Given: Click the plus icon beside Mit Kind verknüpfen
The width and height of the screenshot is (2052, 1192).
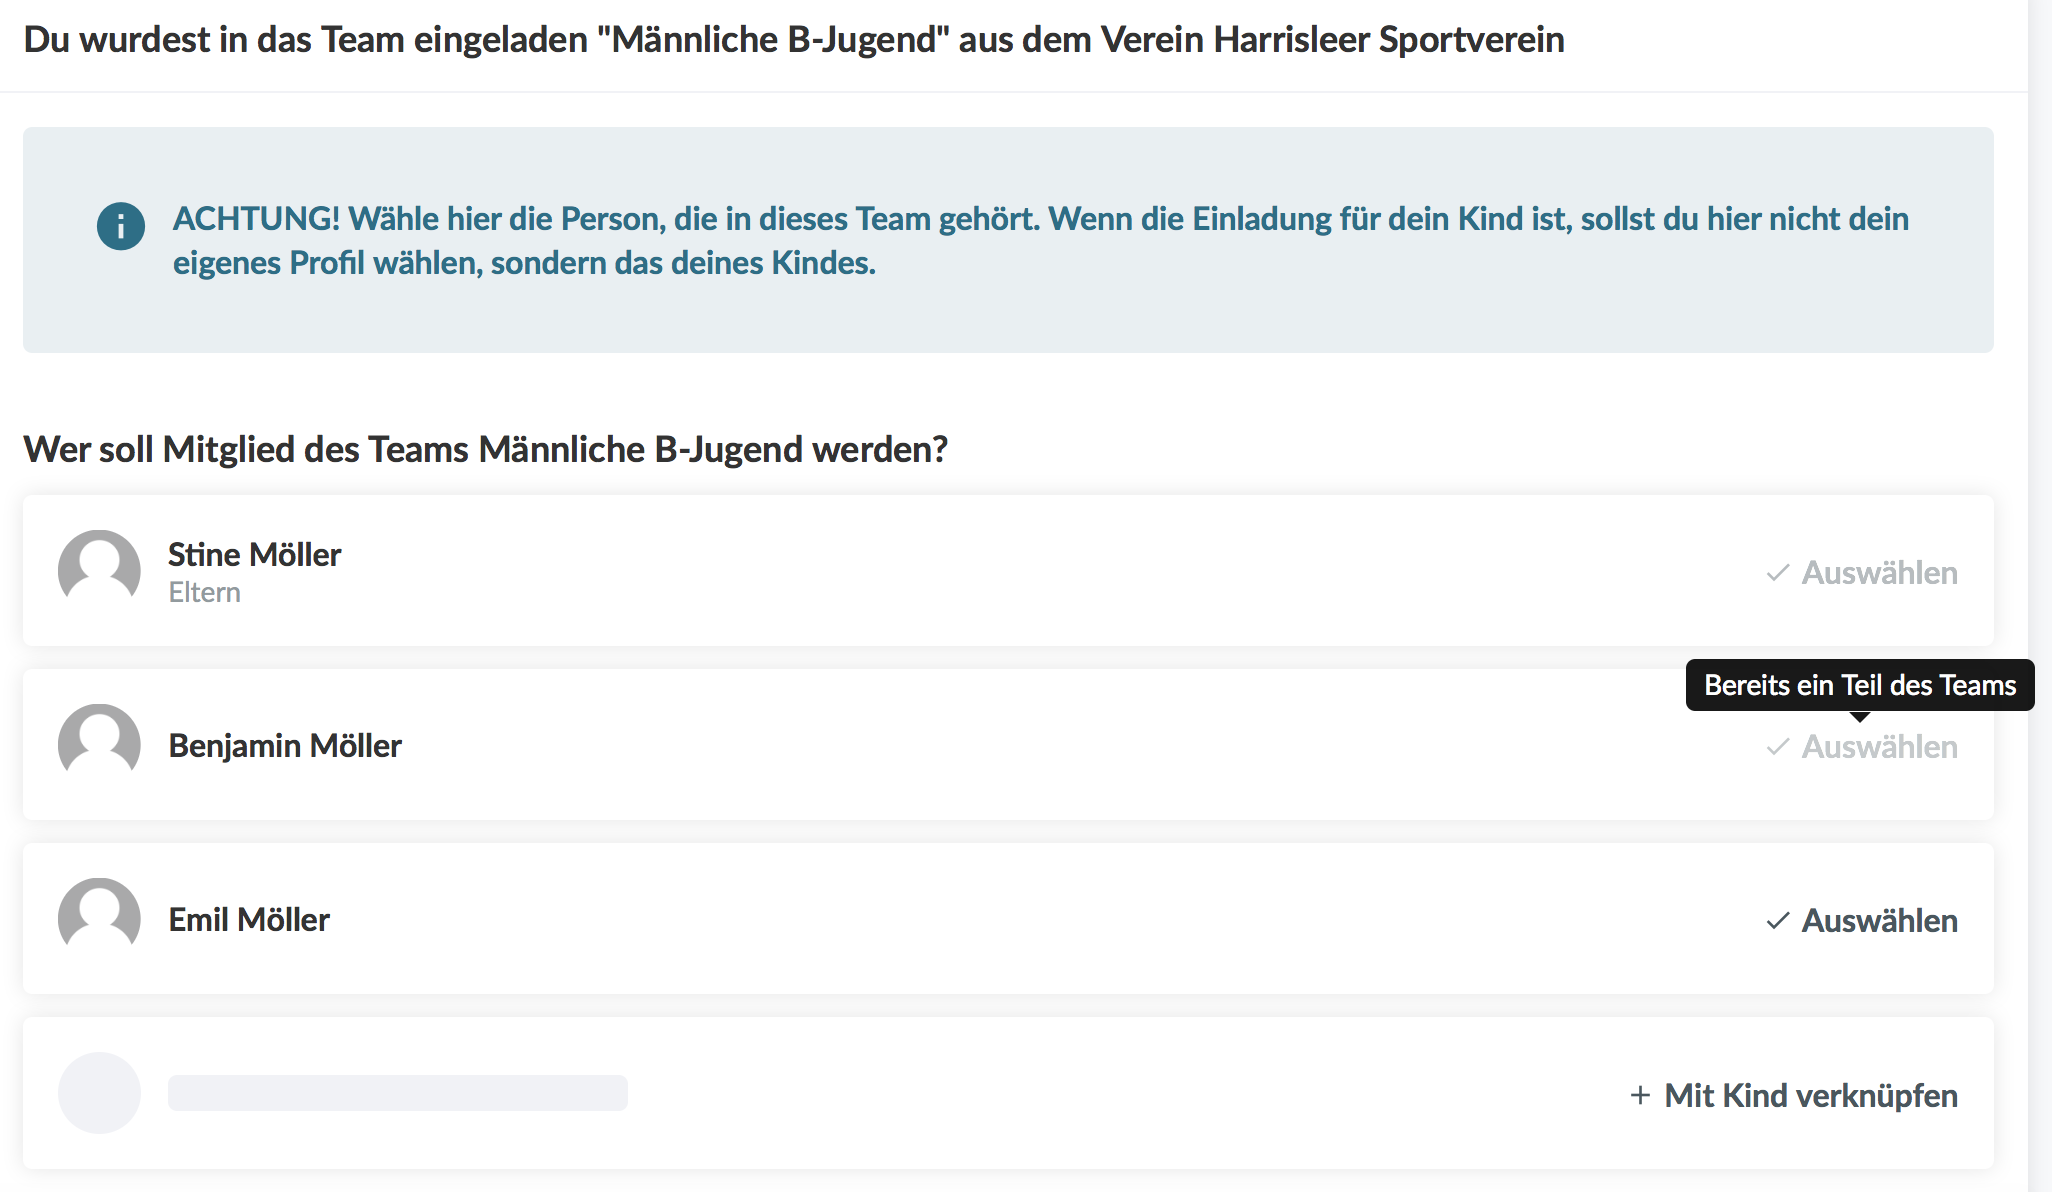Looking at the screenshot, I should 1640,1096.
